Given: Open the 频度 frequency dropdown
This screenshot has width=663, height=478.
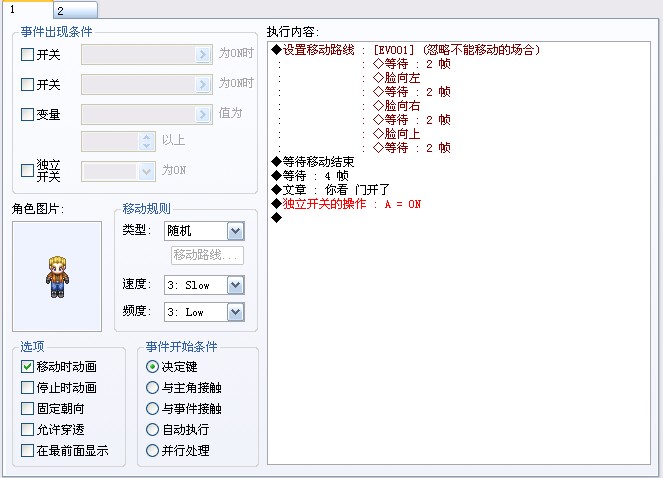Looking at the screenshot, I should pos(236,313).
